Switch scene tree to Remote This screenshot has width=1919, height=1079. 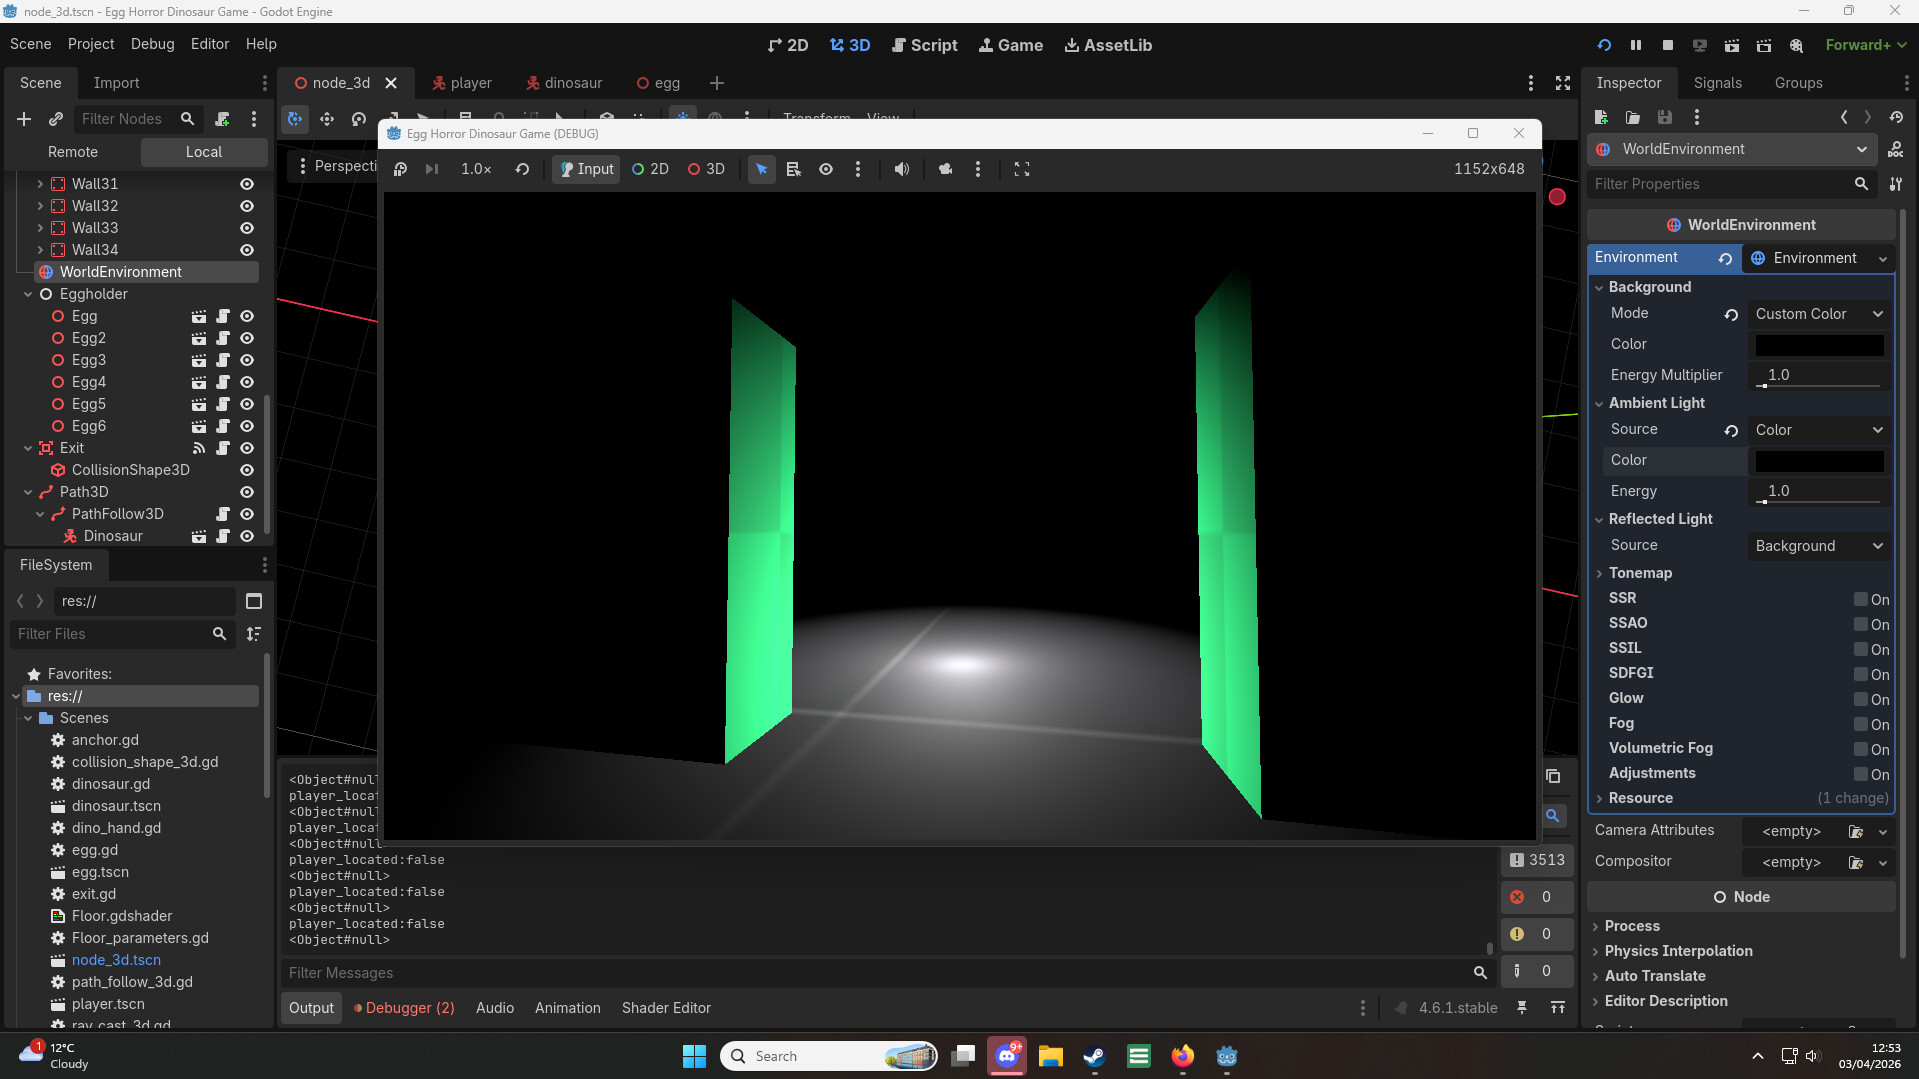click(73, 152)
